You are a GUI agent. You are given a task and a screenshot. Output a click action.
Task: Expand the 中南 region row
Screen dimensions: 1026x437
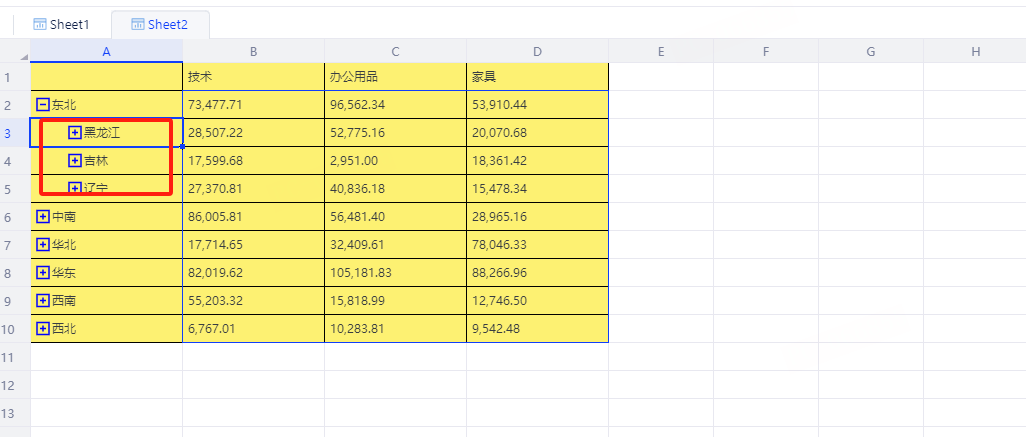pyautogui.click(x=42, y=216)
